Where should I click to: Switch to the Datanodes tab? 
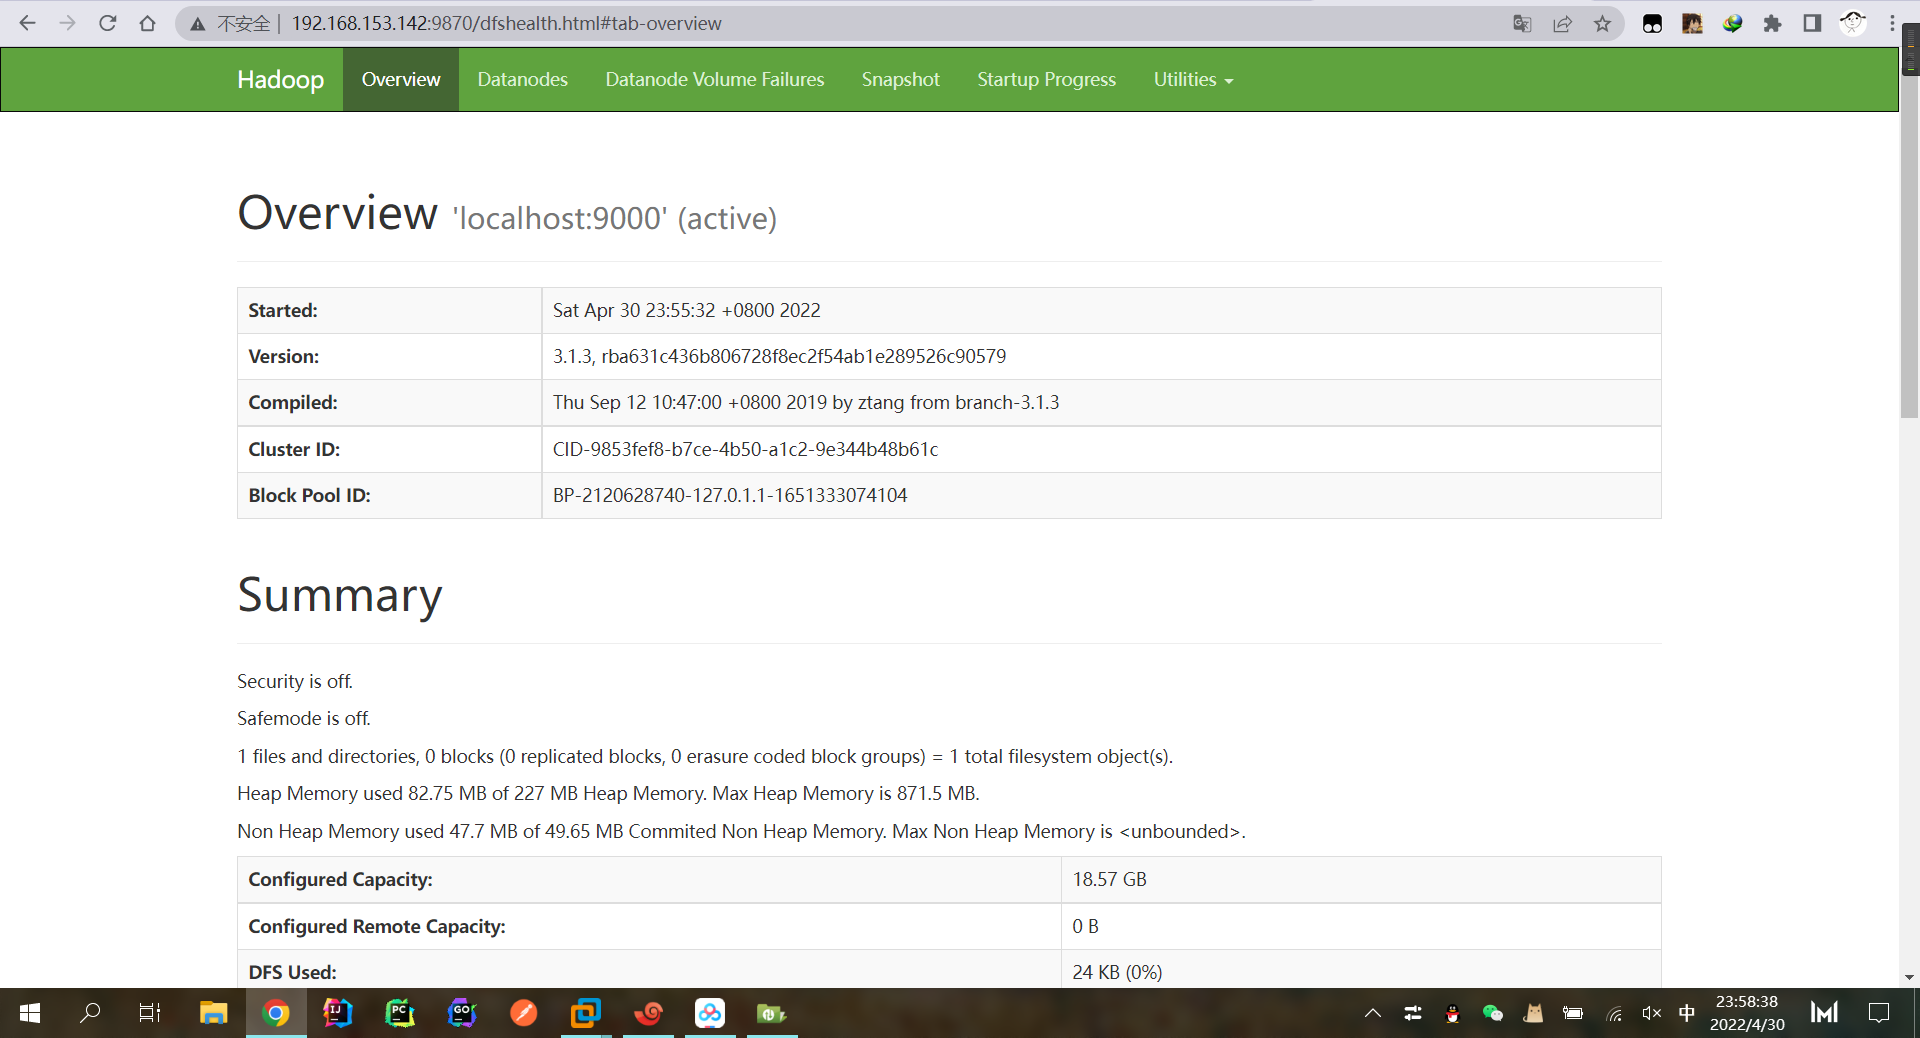522,79
